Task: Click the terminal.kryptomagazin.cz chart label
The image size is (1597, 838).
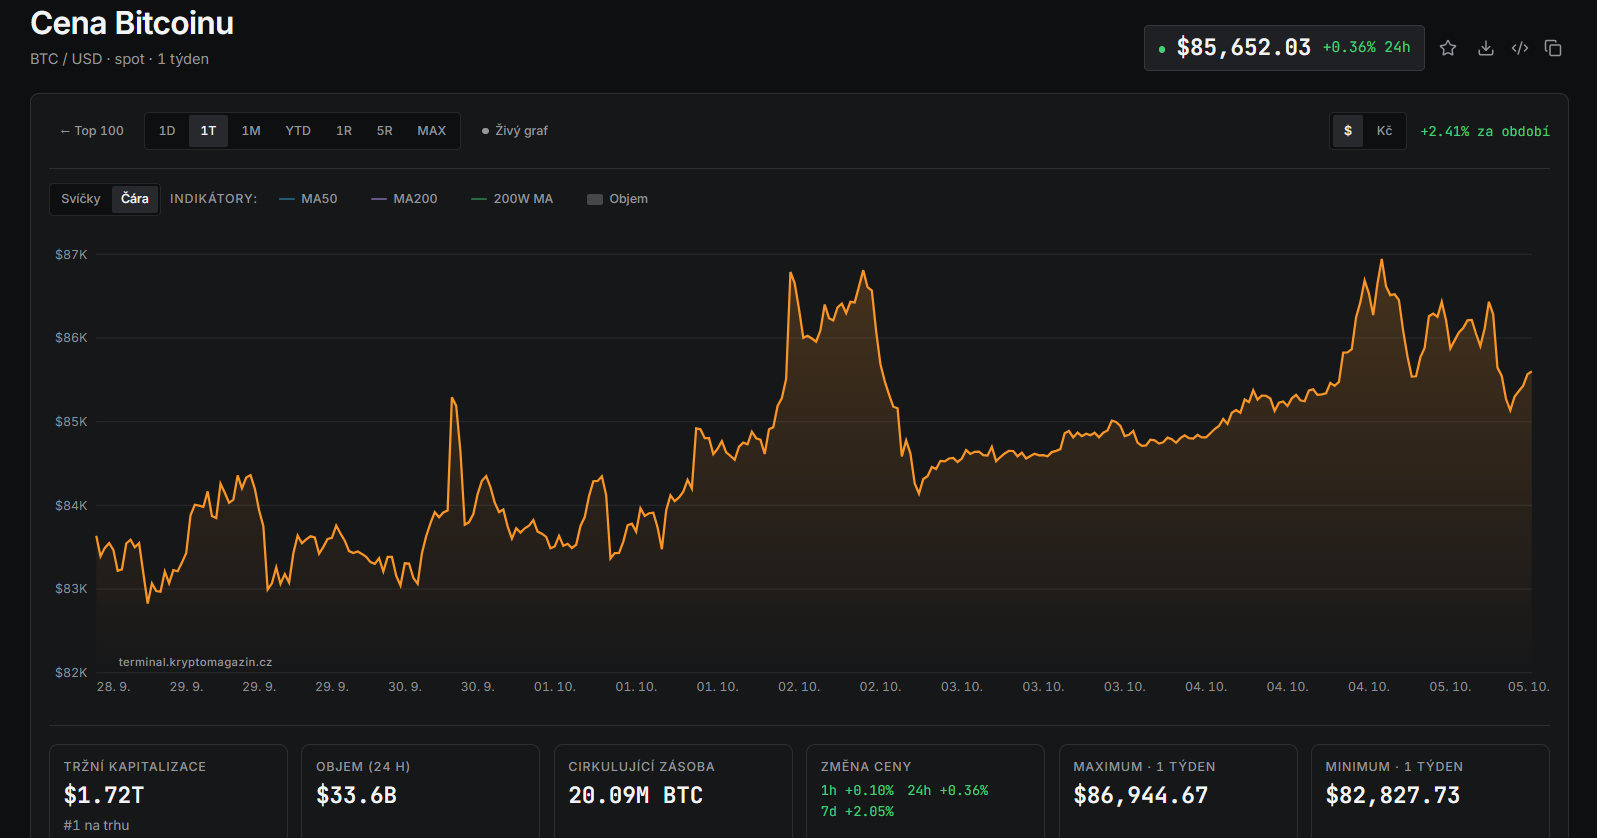Action: tap(195, 662)
